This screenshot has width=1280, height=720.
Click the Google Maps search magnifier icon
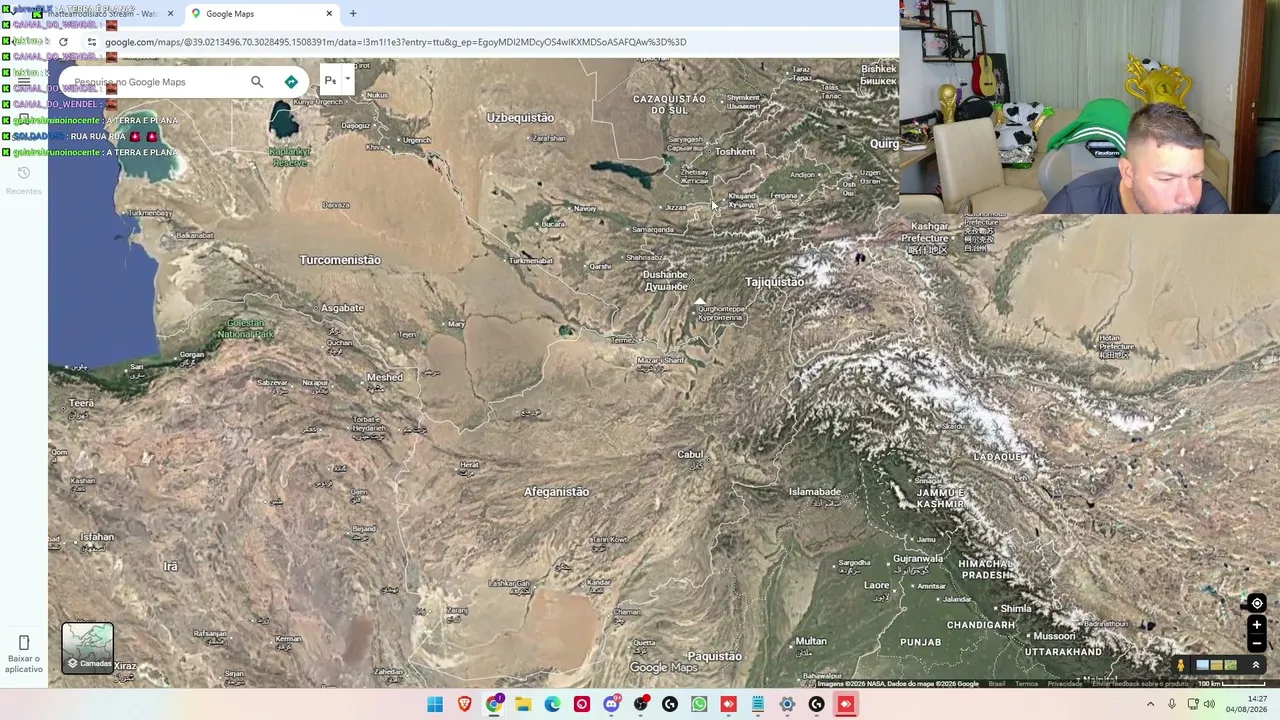(x=257, y=82)
